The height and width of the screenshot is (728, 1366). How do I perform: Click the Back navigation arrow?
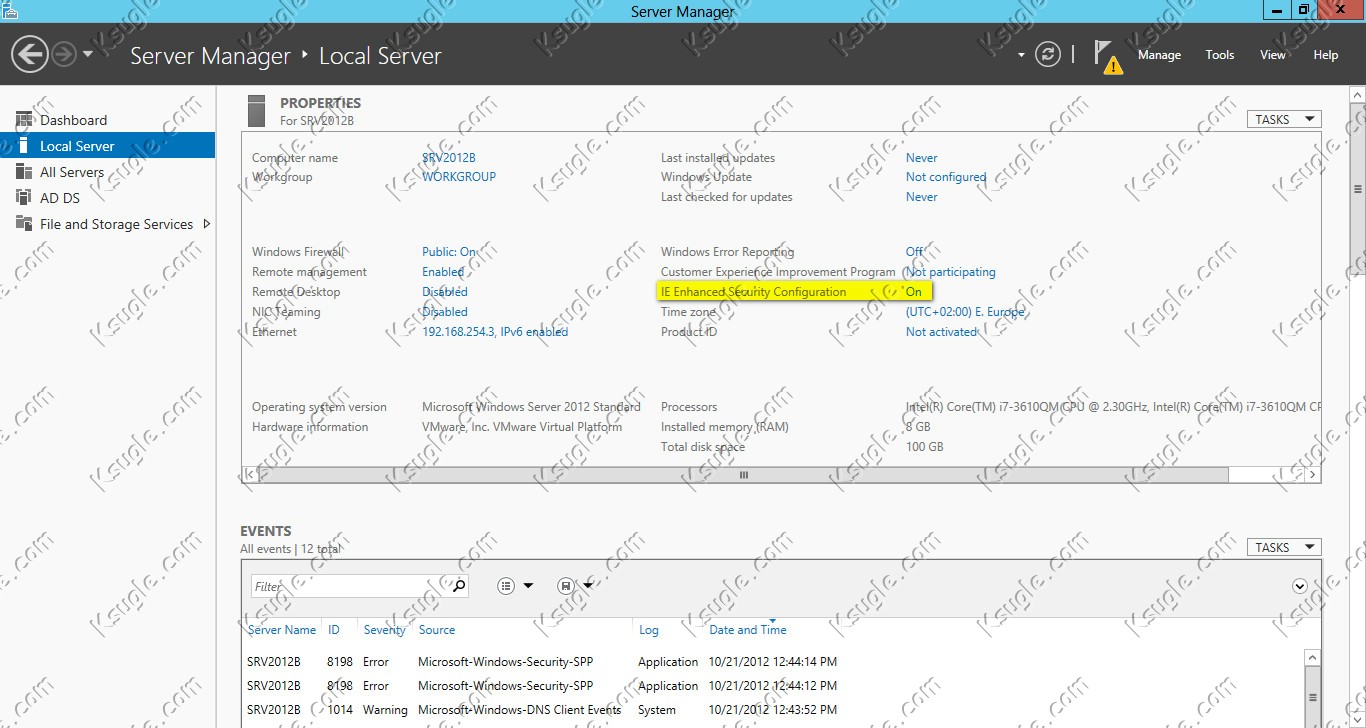coord(31,54)
